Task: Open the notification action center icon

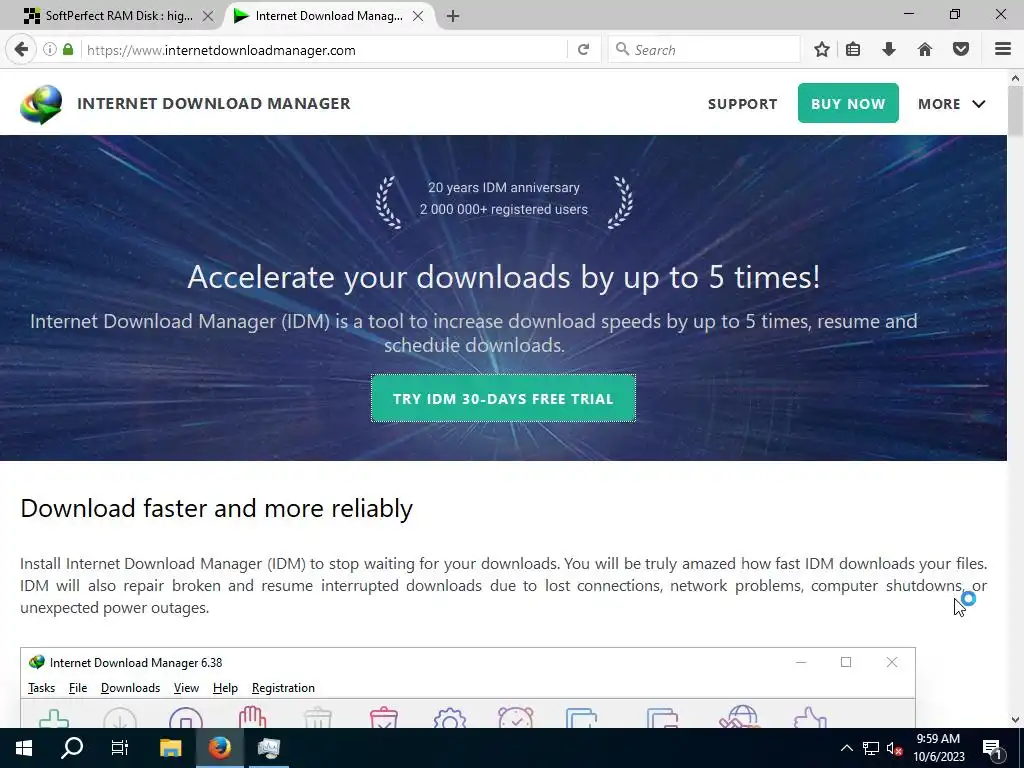Action: pos(993,749)
